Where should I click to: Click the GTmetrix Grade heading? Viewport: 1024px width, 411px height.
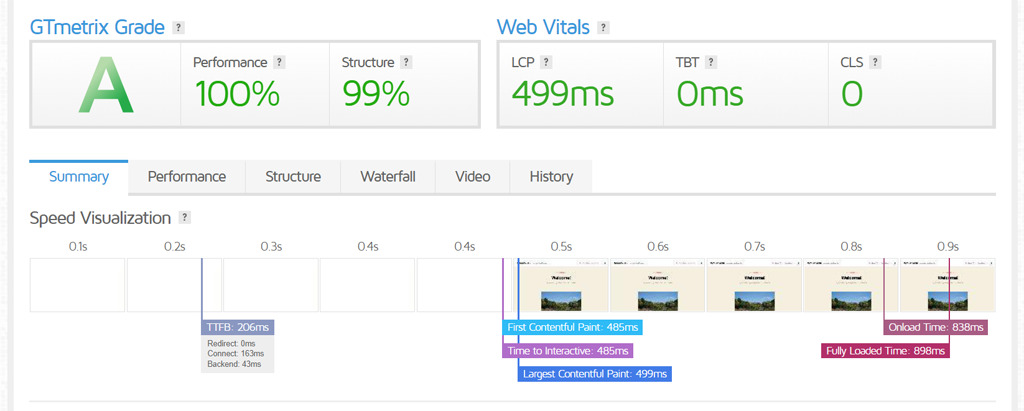tap(97, 27)
